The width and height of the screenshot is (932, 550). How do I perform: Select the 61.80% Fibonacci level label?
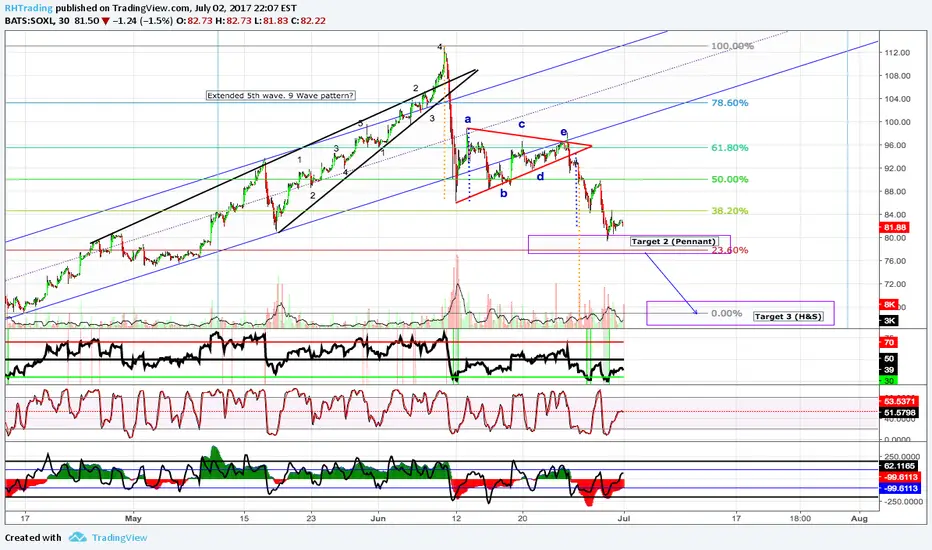click(730, 147)
